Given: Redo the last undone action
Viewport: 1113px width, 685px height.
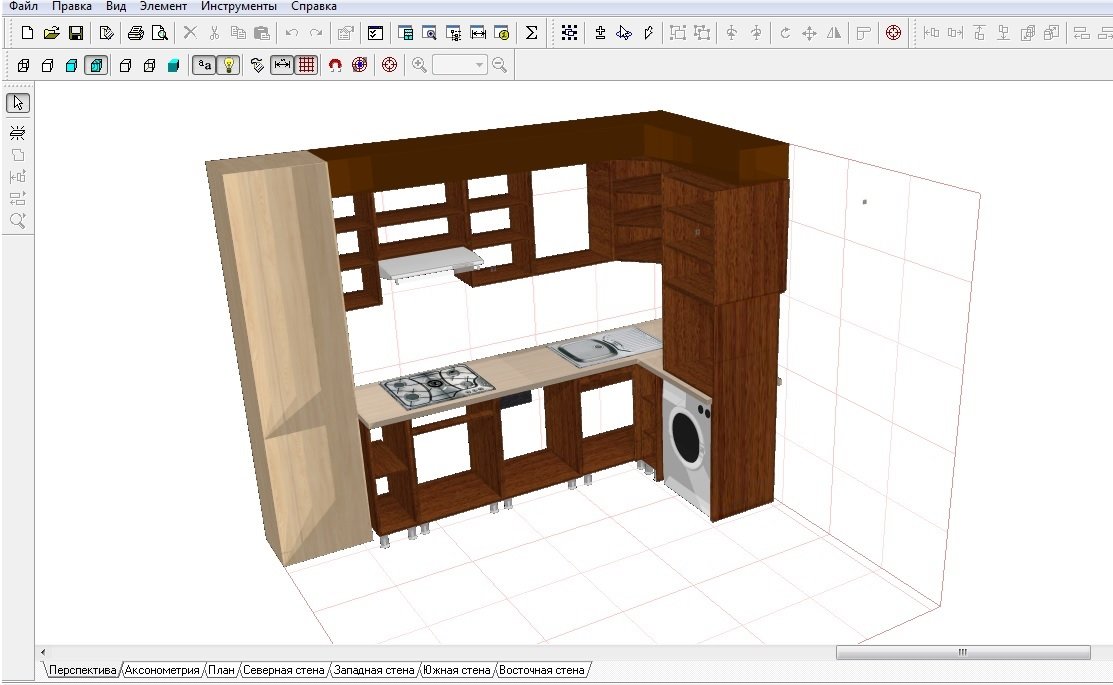Looking at the screenshot, I should coord(316,33).
